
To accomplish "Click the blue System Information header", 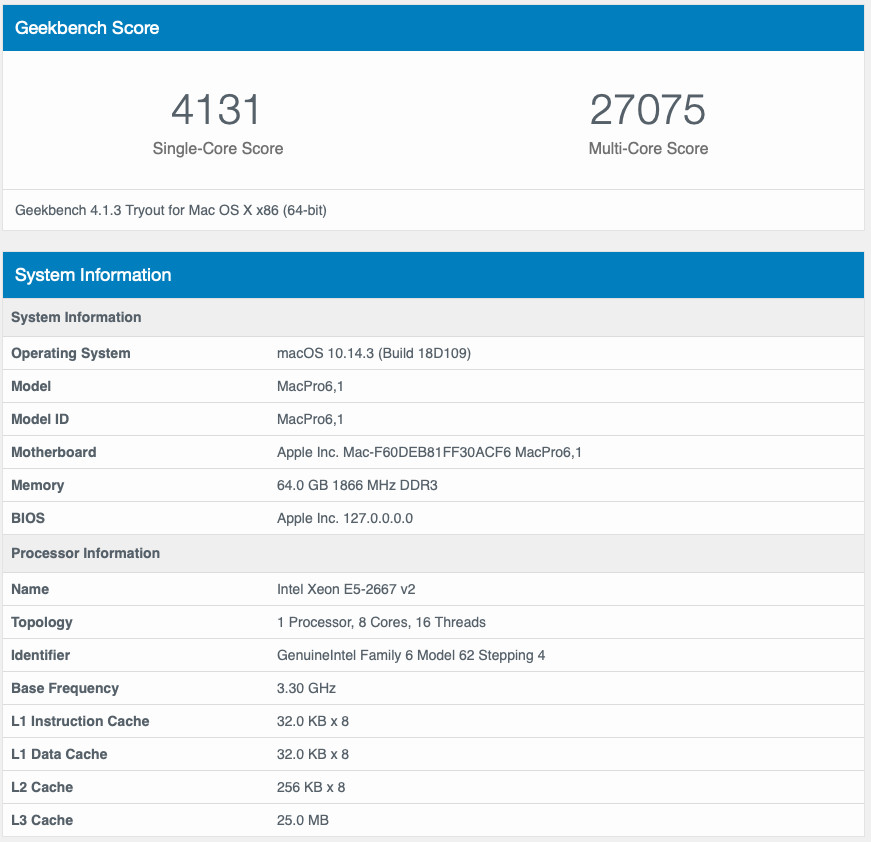I will tap(93, 275).
